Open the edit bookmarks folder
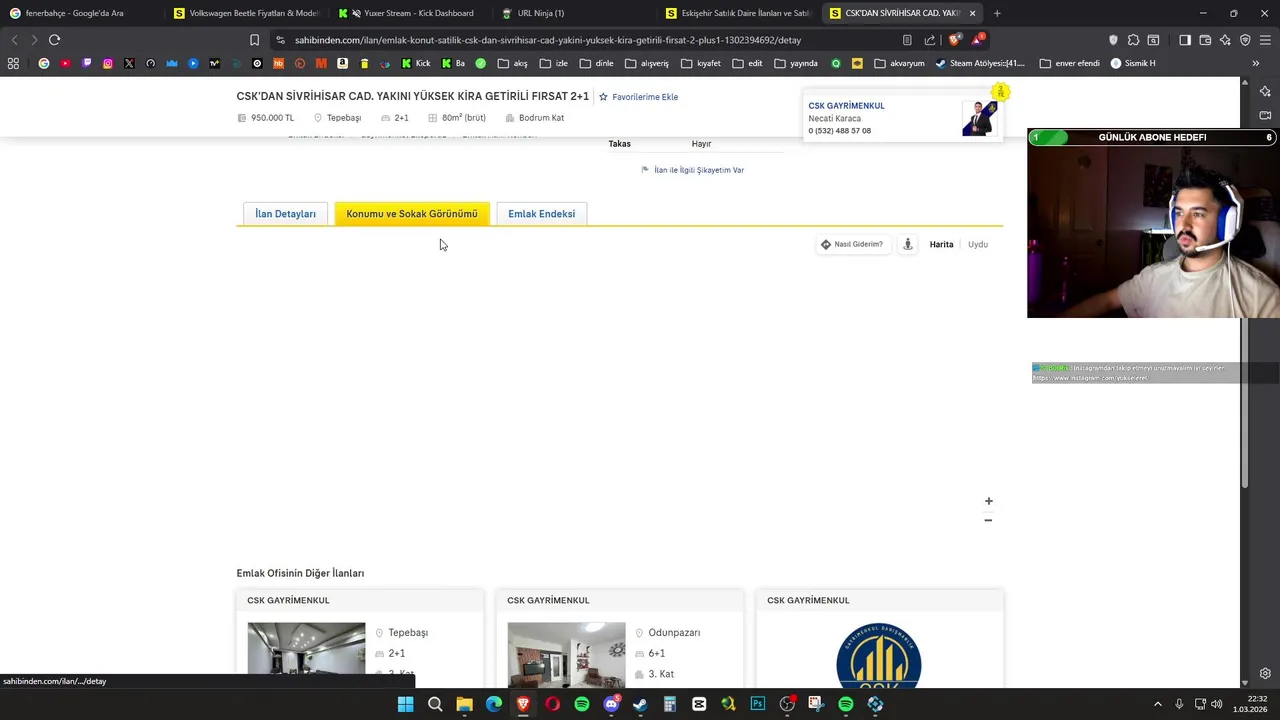1280x720 pixels. point(747,63)
